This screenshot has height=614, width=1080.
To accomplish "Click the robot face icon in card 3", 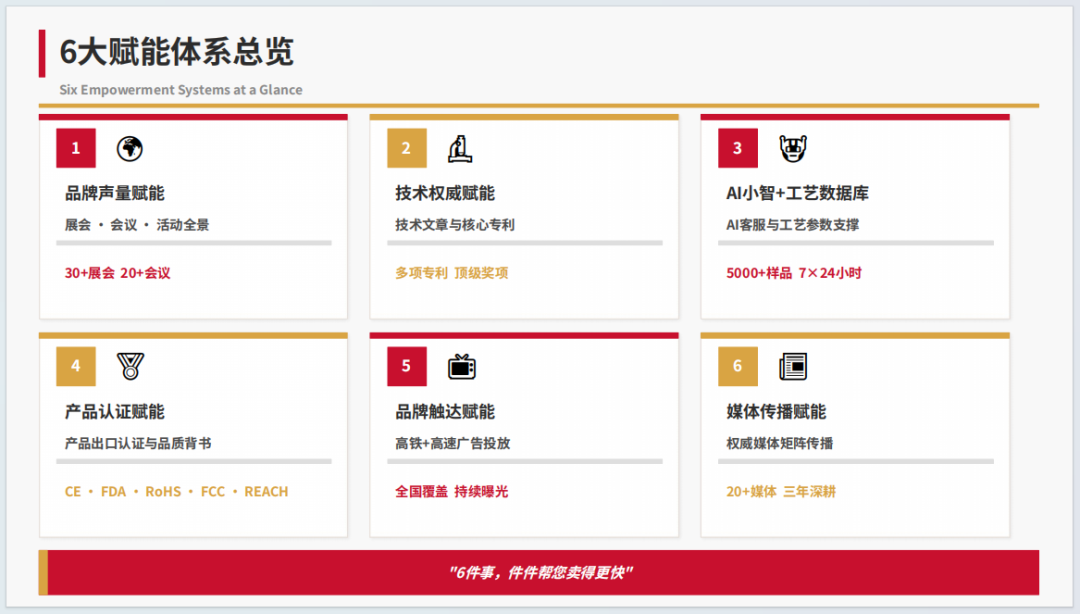I will tap(793, 148).
